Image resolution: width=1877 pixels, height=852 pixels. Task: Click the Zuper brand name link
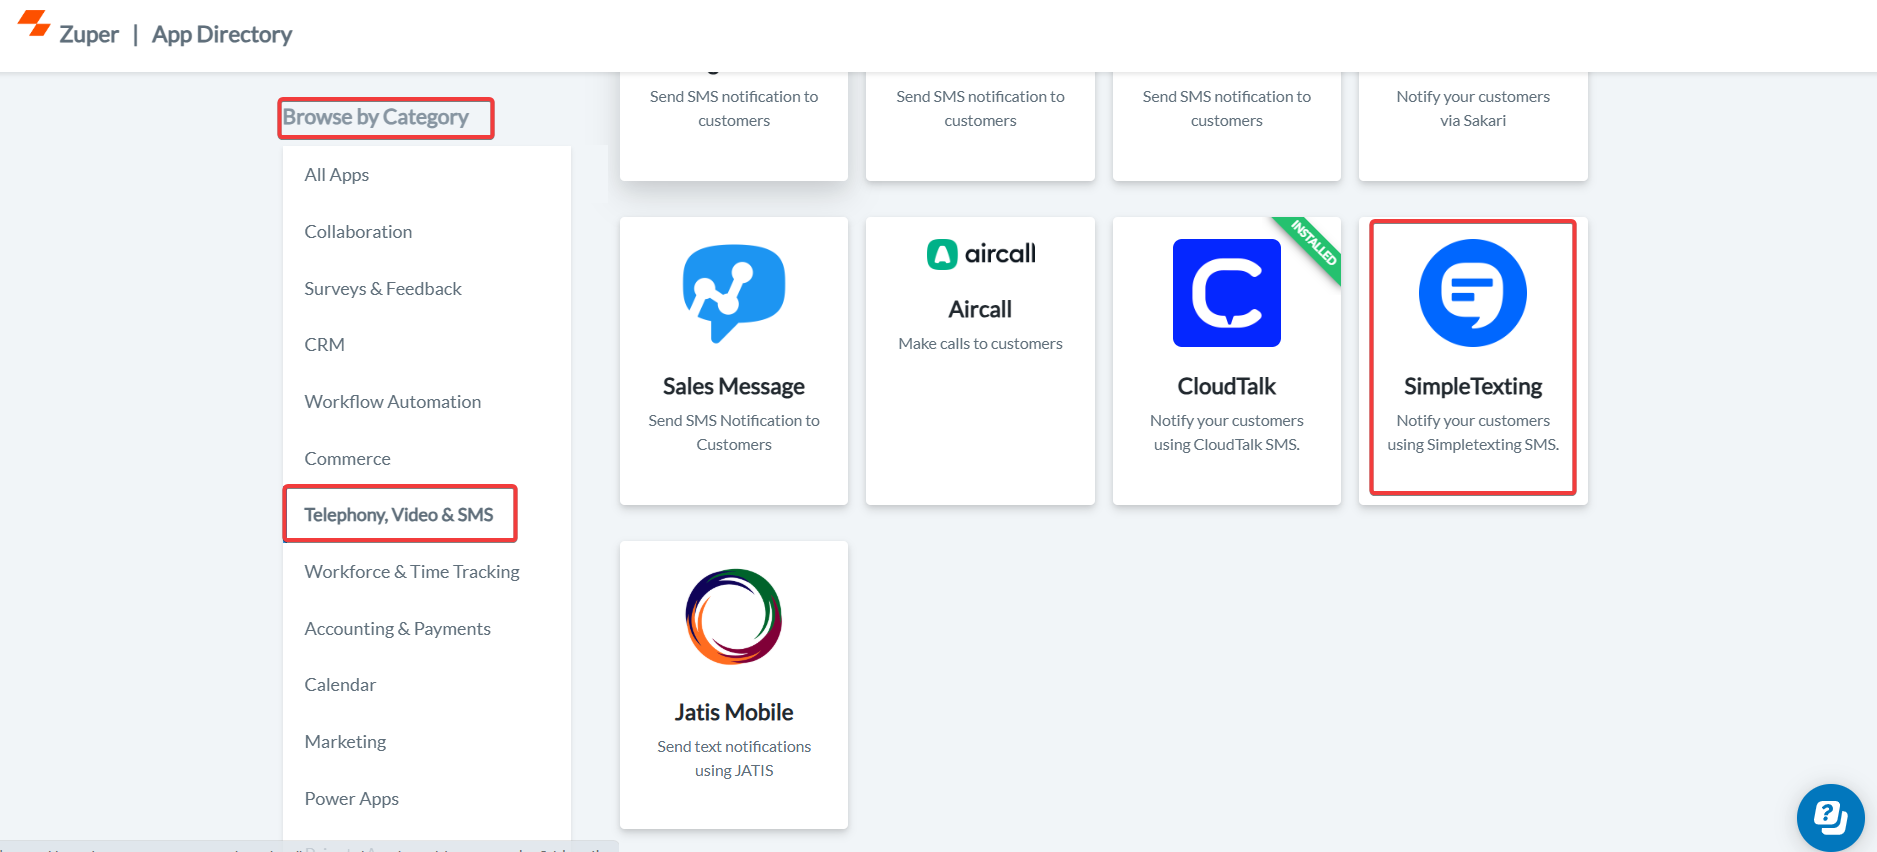pyautogui.click(x=89, y=35)
